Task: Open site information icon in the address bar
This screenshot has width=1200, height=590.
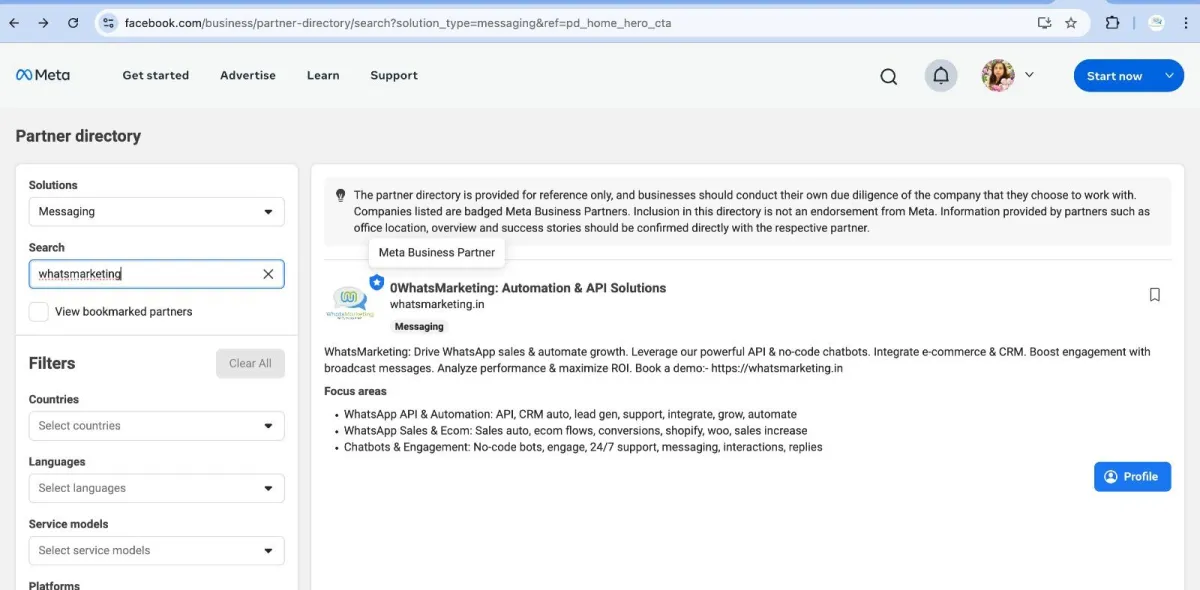Action: (109, 22)
